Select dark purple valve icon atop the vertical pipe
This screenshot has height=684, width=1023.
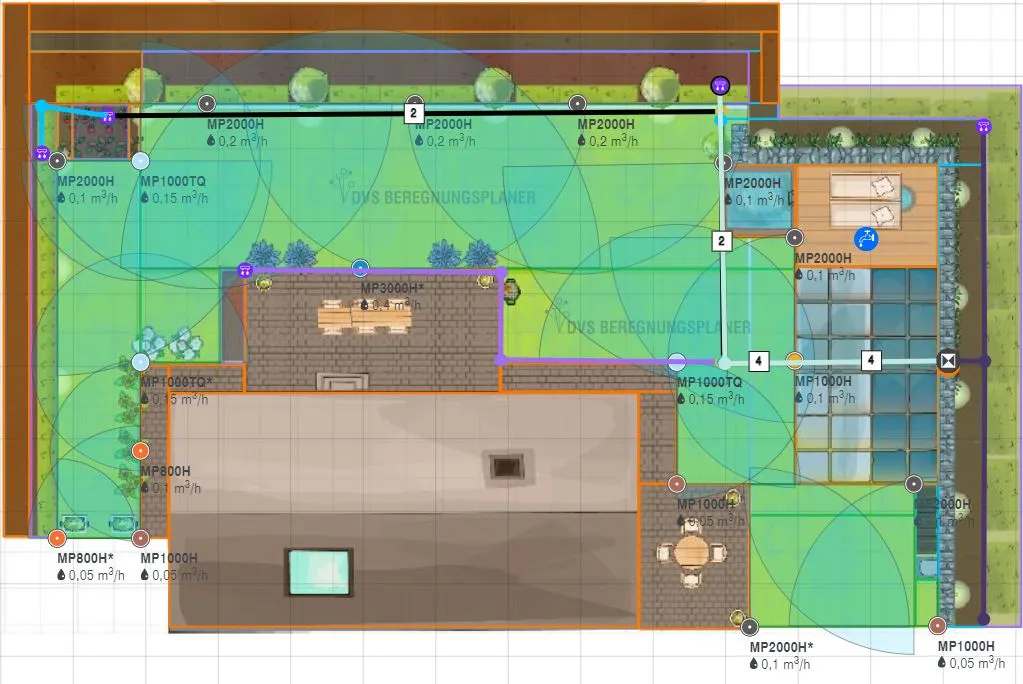click(x=720, y=85)
